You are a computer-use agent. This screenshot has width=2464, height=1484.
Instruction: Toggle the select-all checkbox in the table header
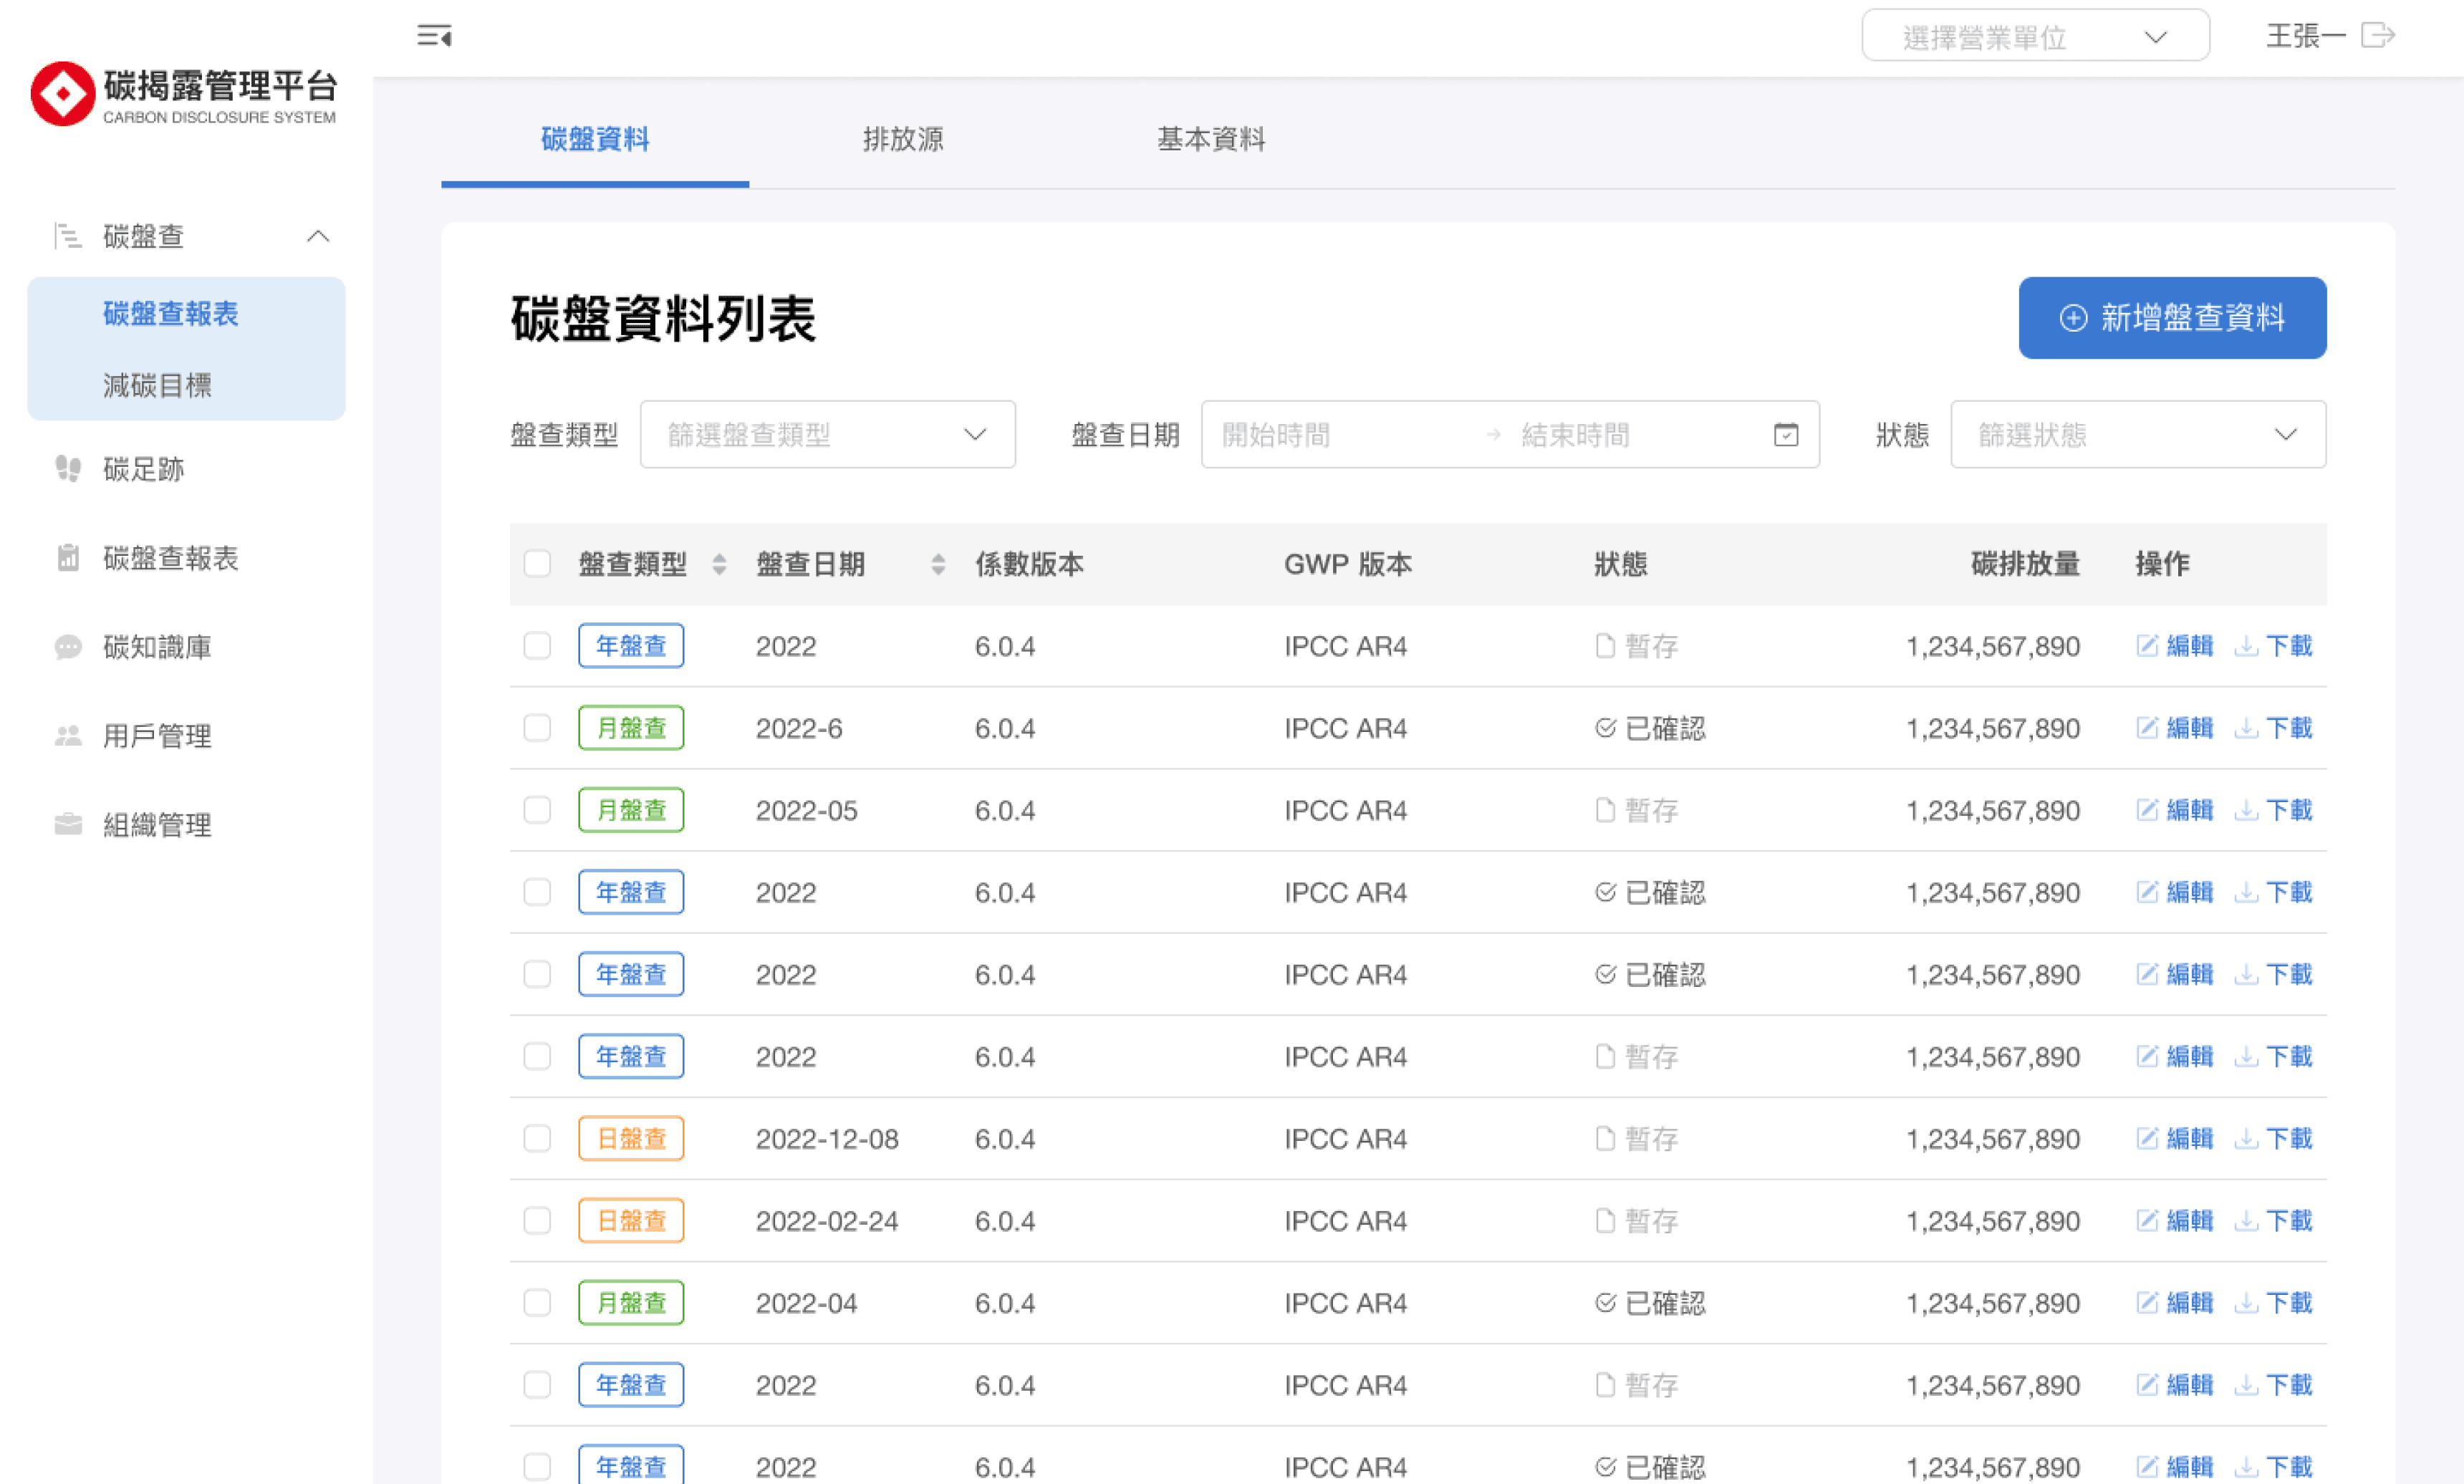(537, 564)
